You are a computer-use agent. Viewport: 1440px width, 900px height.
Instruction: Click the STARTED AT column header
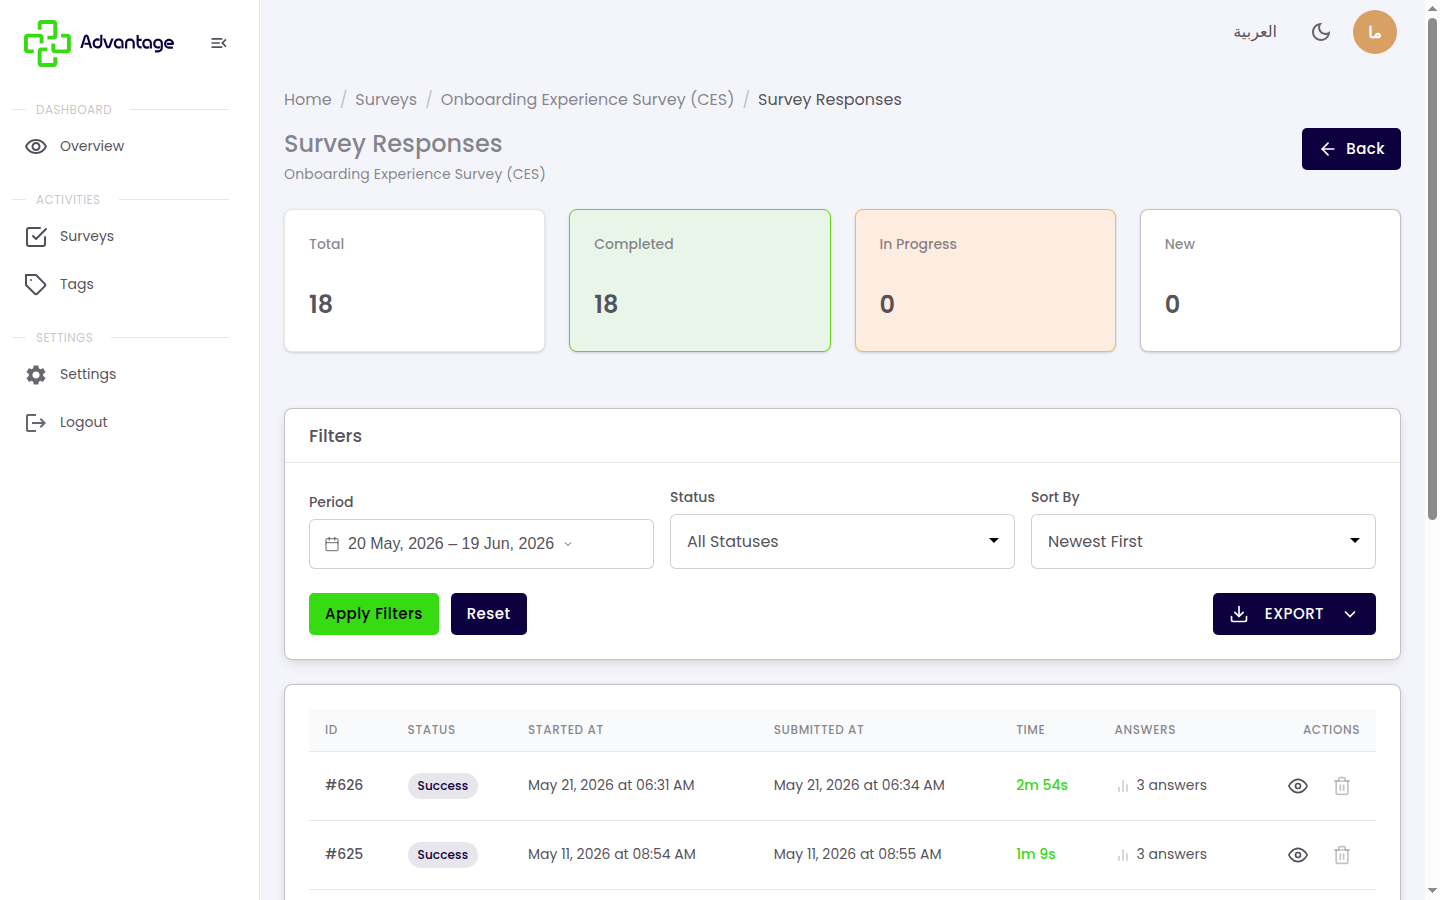point(566,730)
